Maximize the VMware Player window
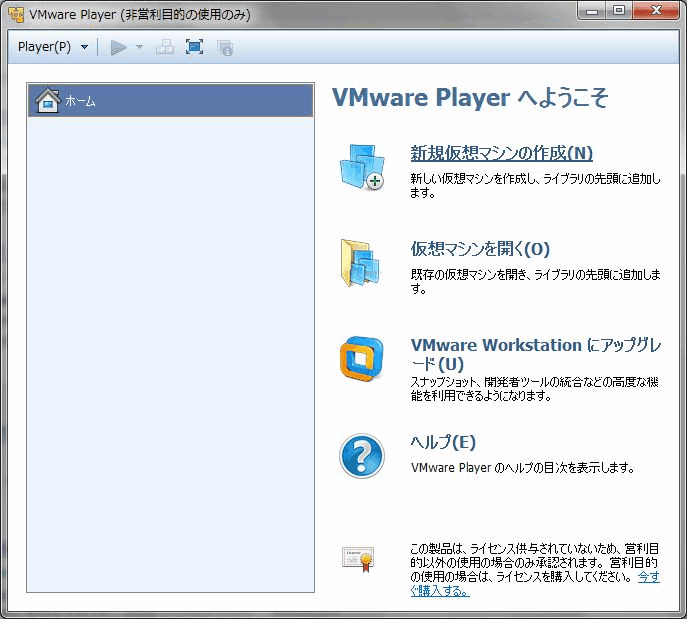 pos(619,11)
